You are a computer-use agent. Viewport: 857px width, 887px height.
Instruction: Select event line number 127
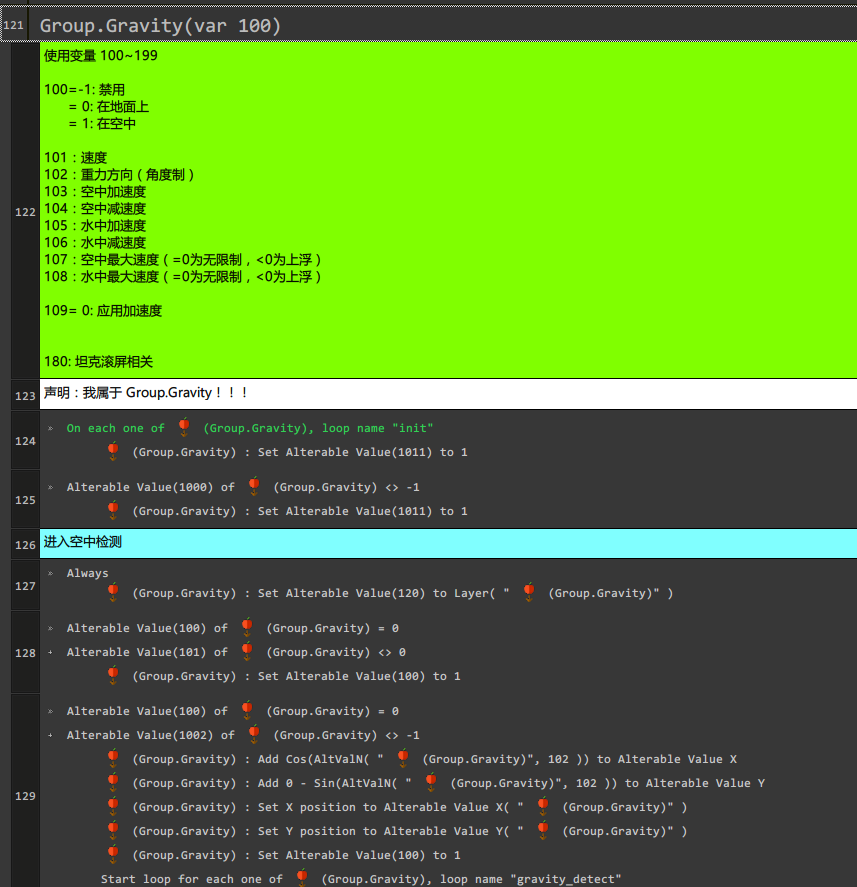(25, 585)
